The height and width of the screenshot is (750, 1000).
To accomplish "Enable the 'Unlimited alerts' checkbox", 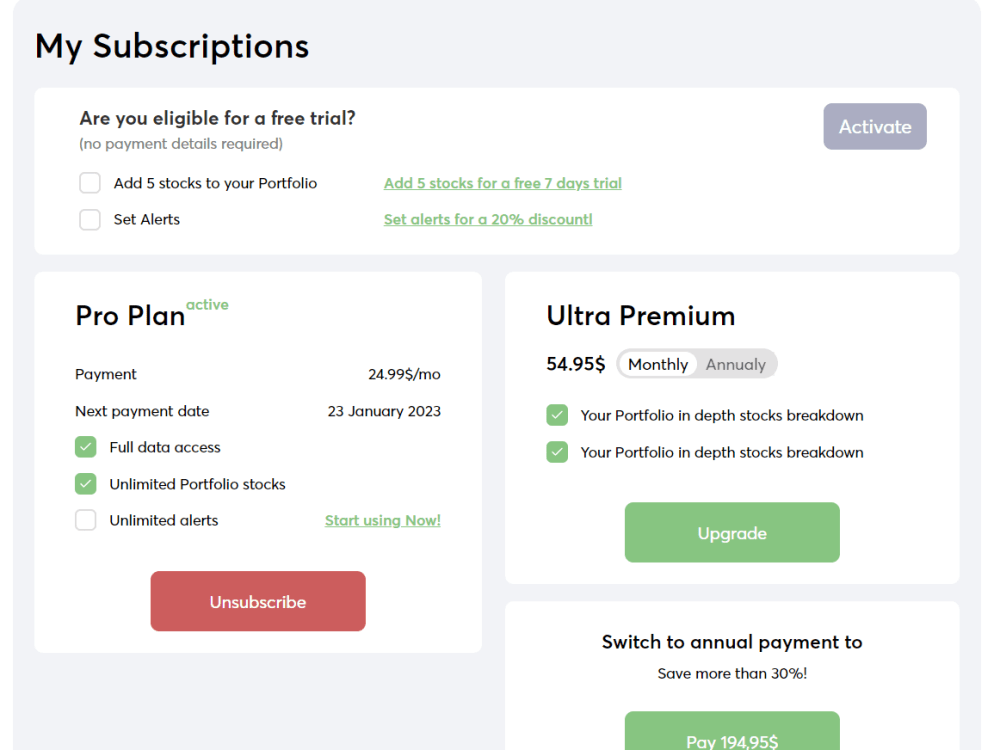I will (x=85, y=520).
